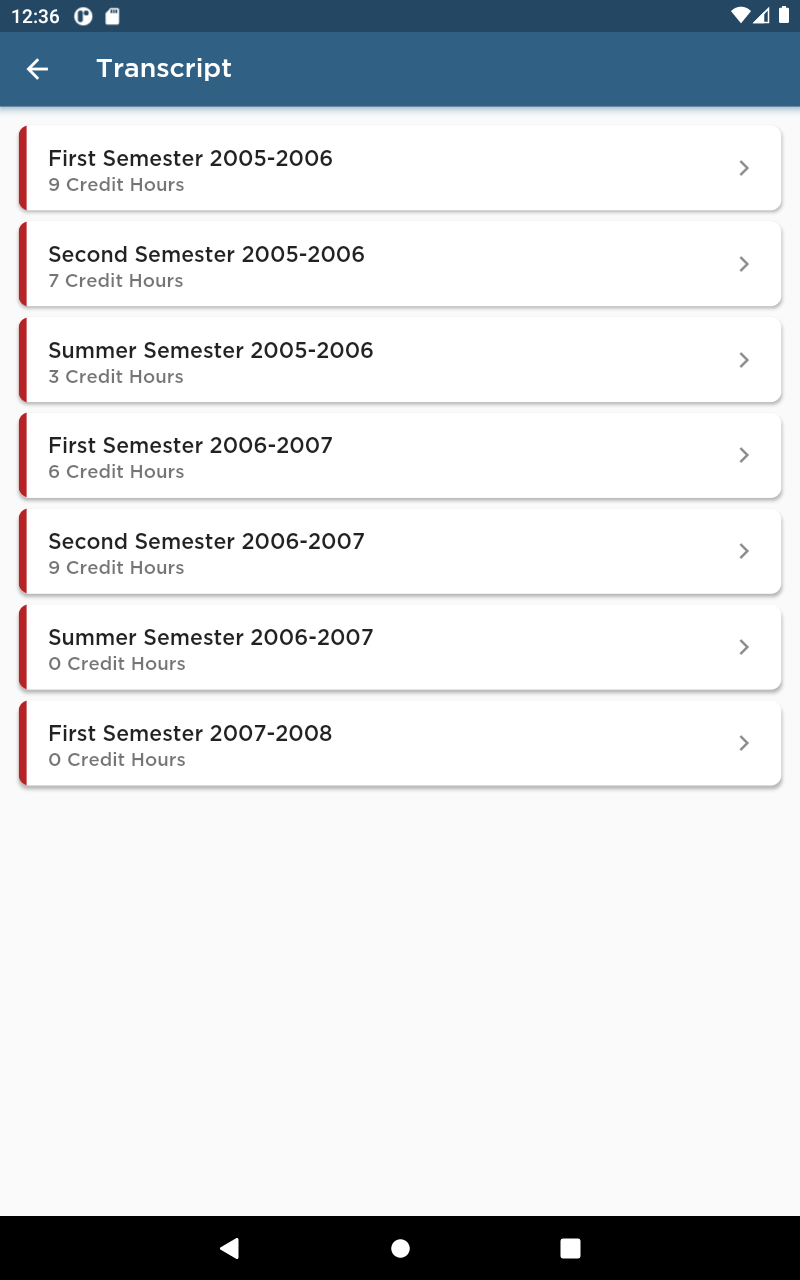
Task: Select the '6 Credit Hours' subtitle
Action: click(116, 472)
